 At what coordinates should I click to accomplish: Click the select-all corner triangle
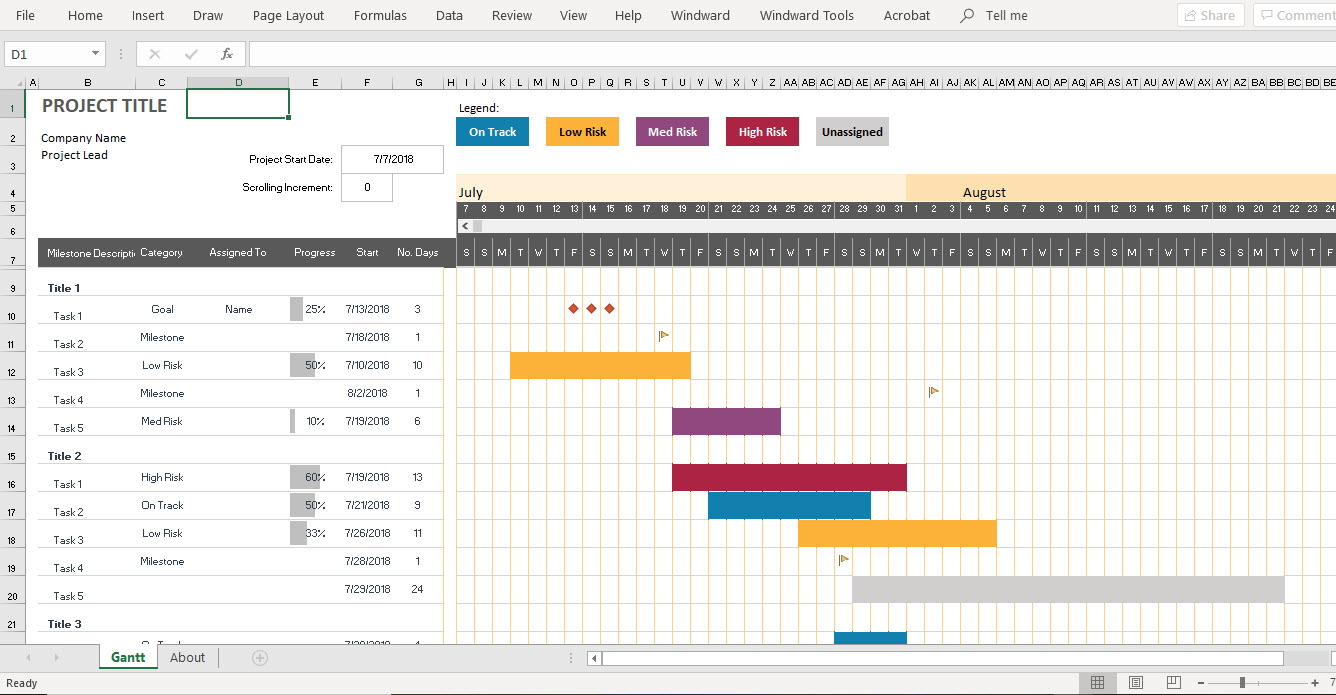[x=18, y=82]
